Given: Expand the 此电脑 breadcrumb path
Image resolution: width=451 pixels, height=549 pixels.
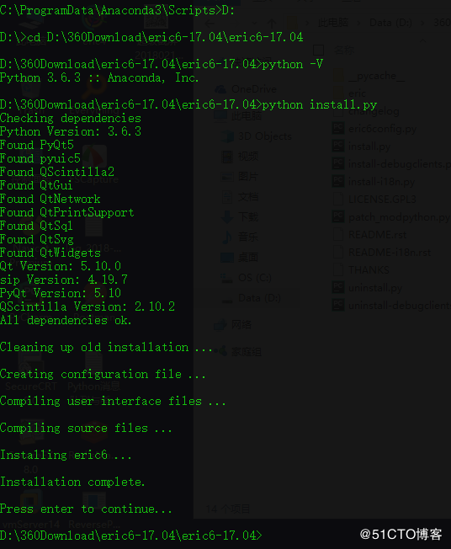Looking at the screenshot, I should click(x=333, y=23).
